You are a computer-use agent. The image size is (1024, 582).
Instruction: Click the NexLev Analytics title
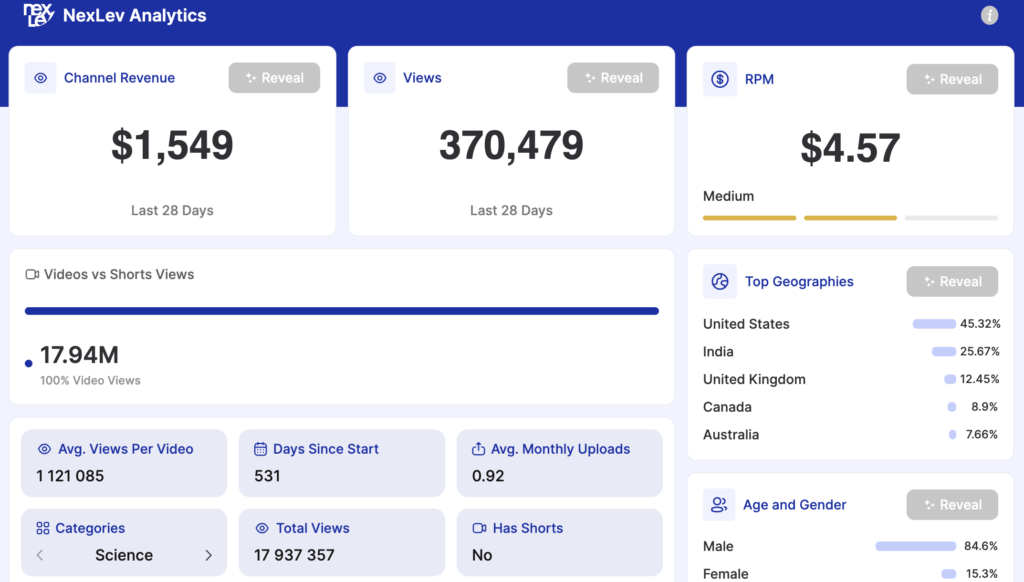(x=135, y=16)
